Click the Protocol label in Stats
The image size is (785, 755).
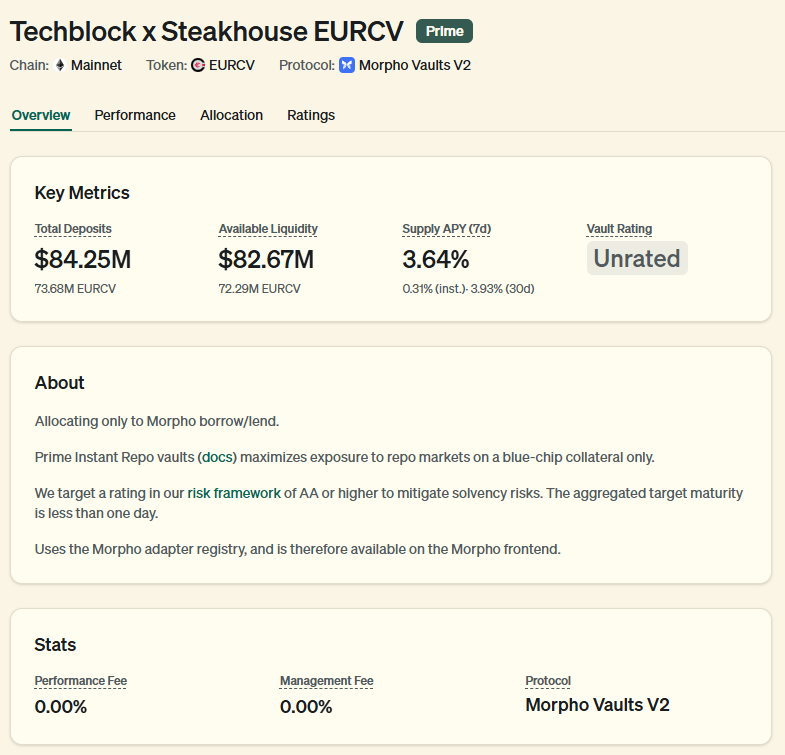(548, 681)
